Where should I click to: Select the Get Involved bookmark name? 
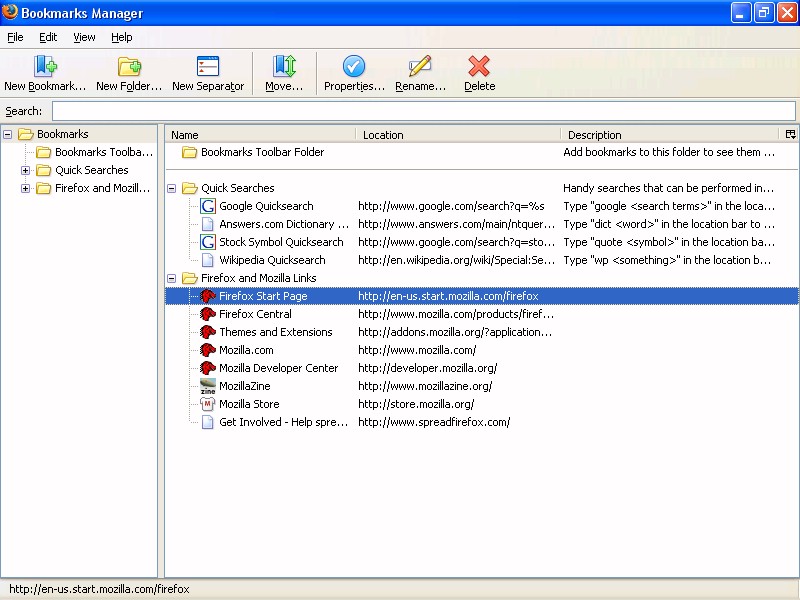pos(283,422)
